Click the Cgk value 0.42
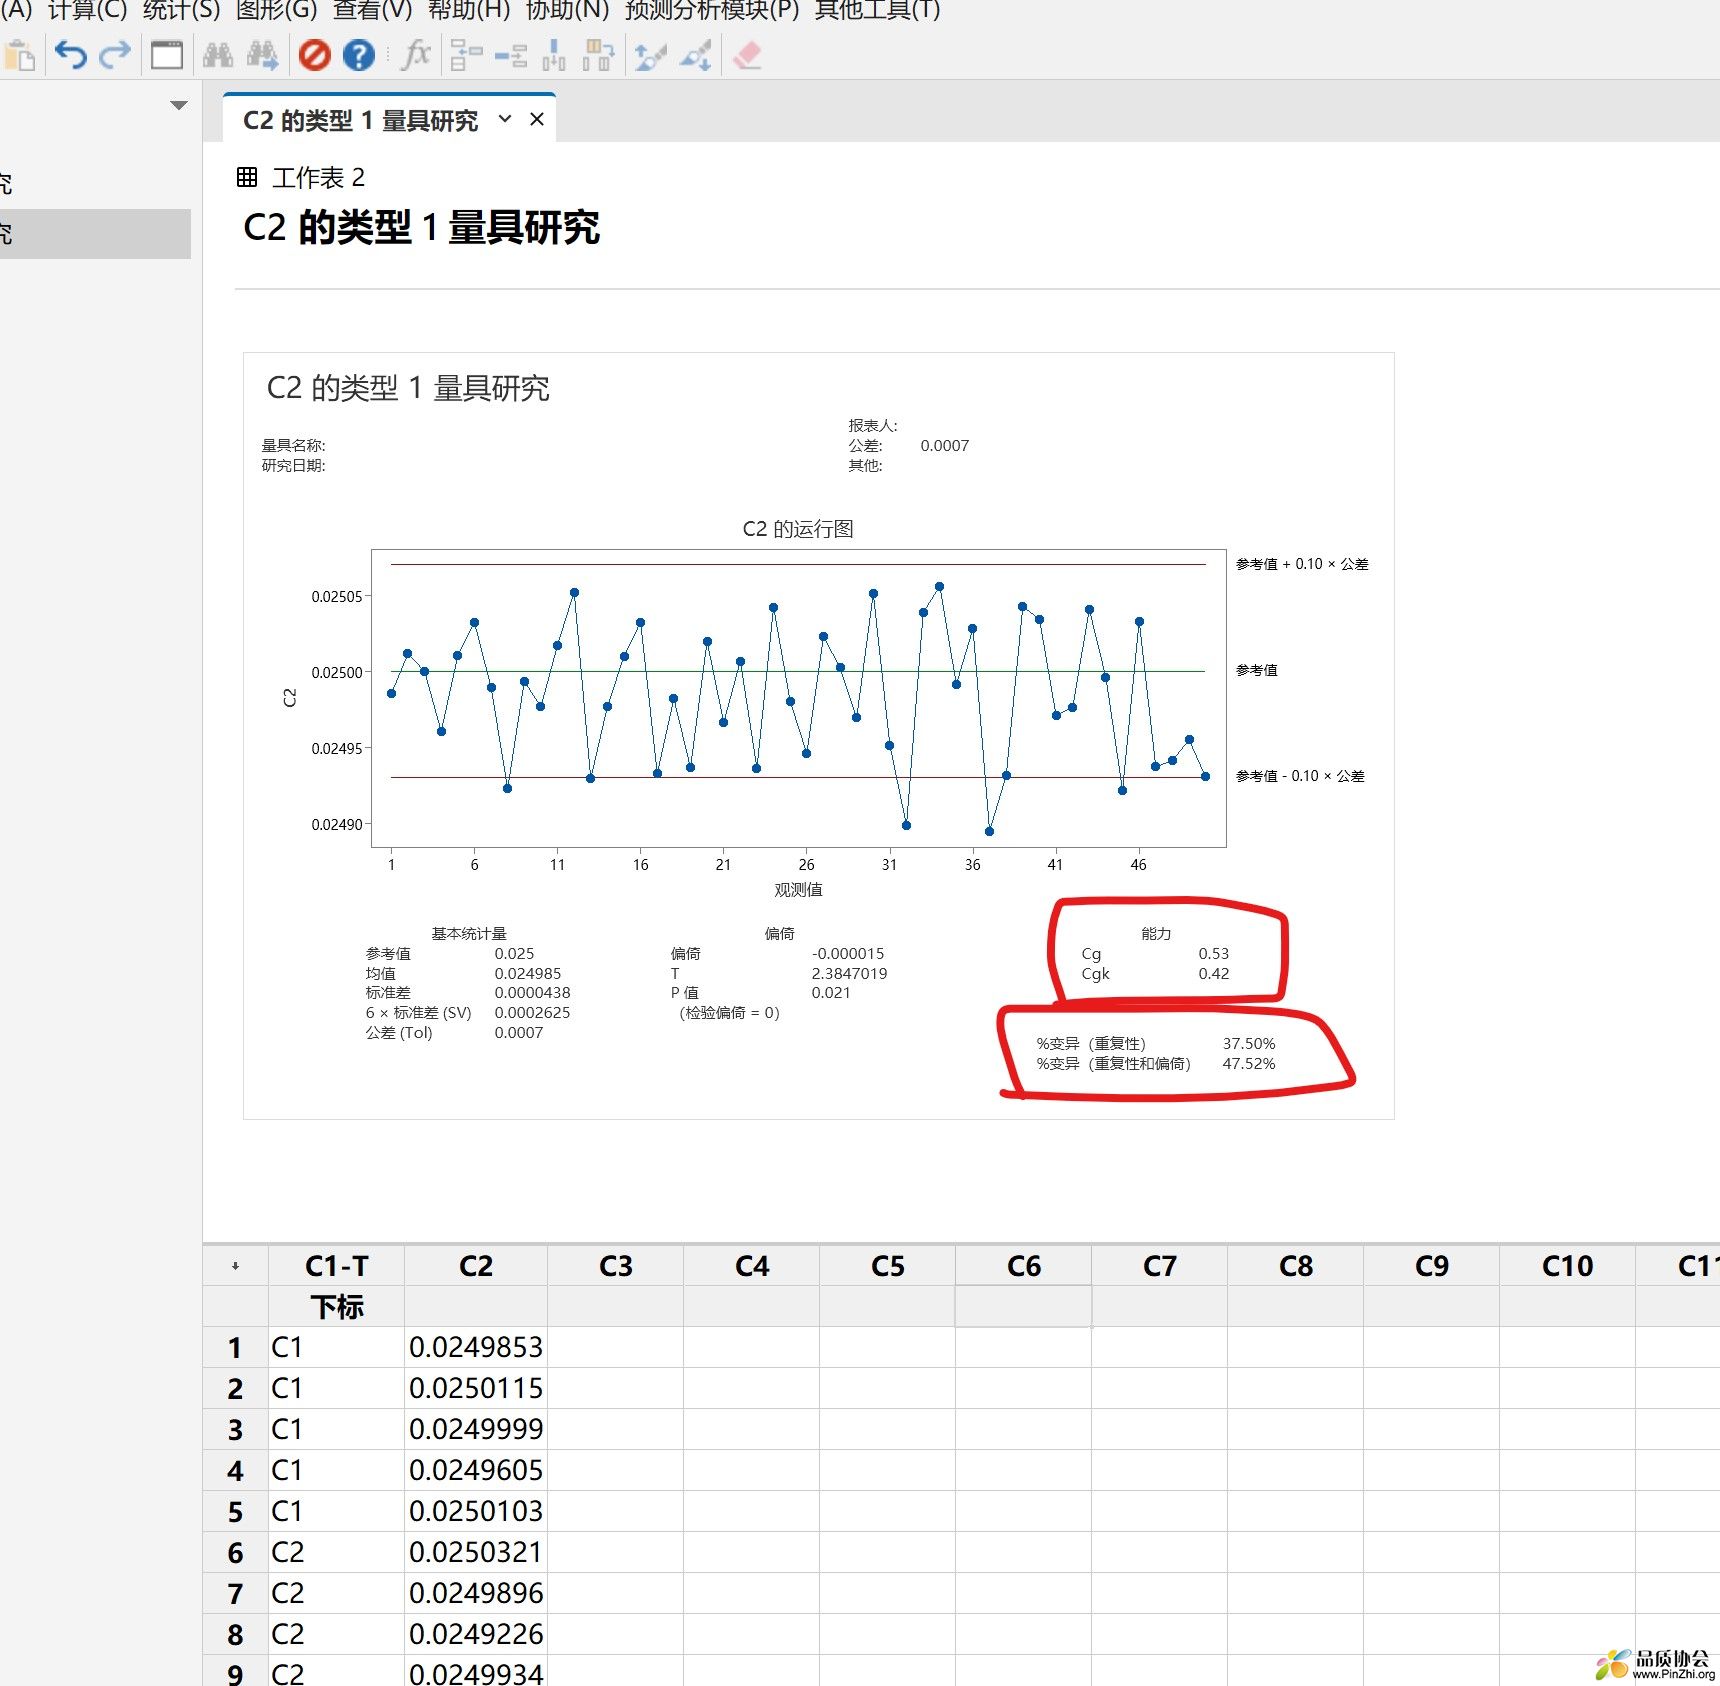1720x1686 pixels. click(1214, 974)
